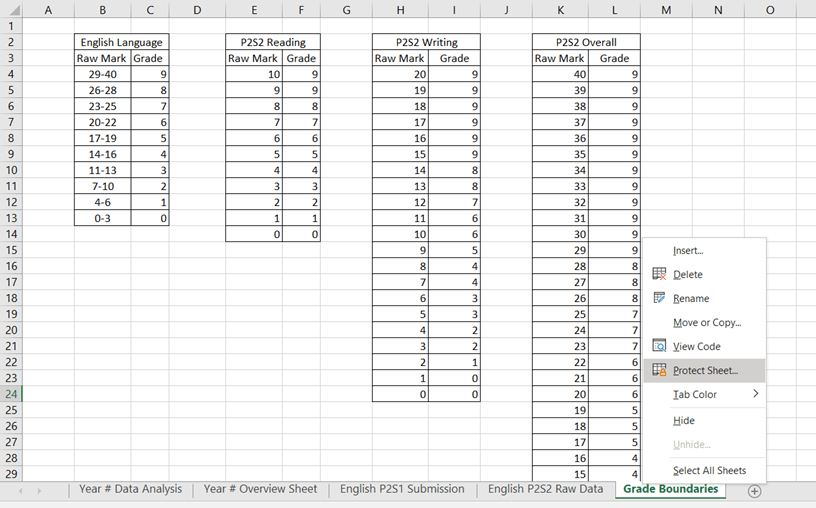
Task: Open the English P2S2 Raw Data tab
Action: pos(545,489)
